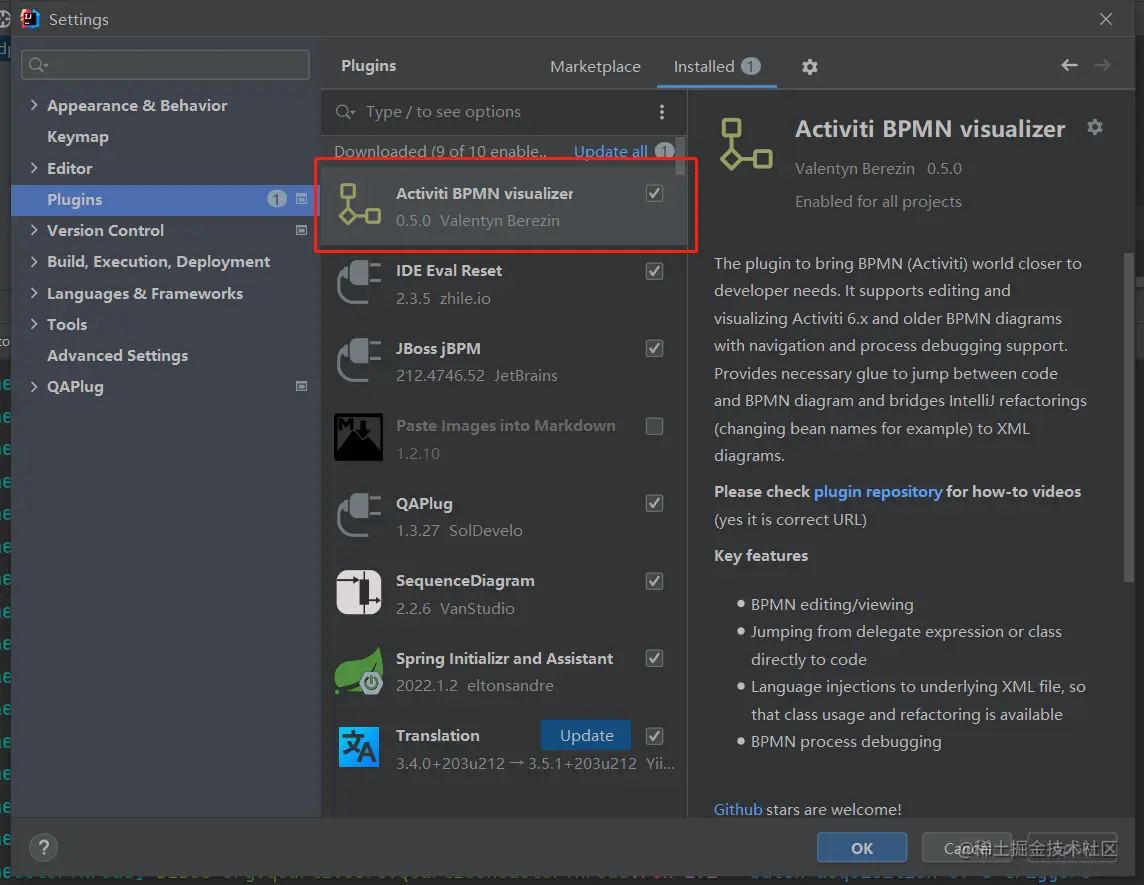The height and width of the screenshot is (885, 1144).
Task: Click the QAPlug plugin icon
Action: coord(359,515)
